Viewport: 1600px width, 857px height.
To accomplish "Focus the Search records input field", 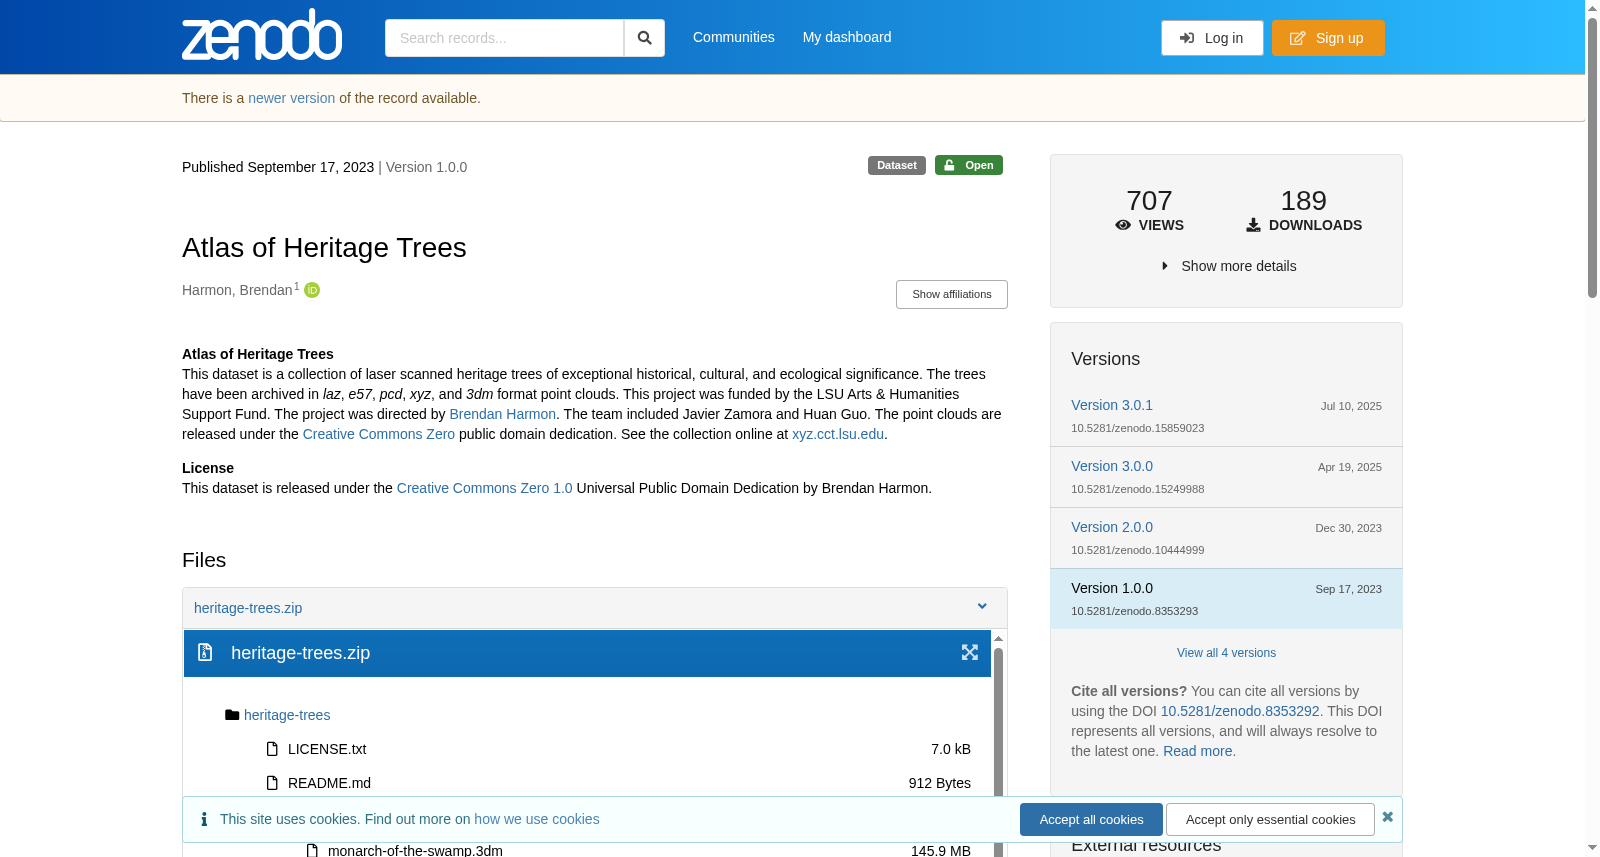I will [x=504, y=38].
